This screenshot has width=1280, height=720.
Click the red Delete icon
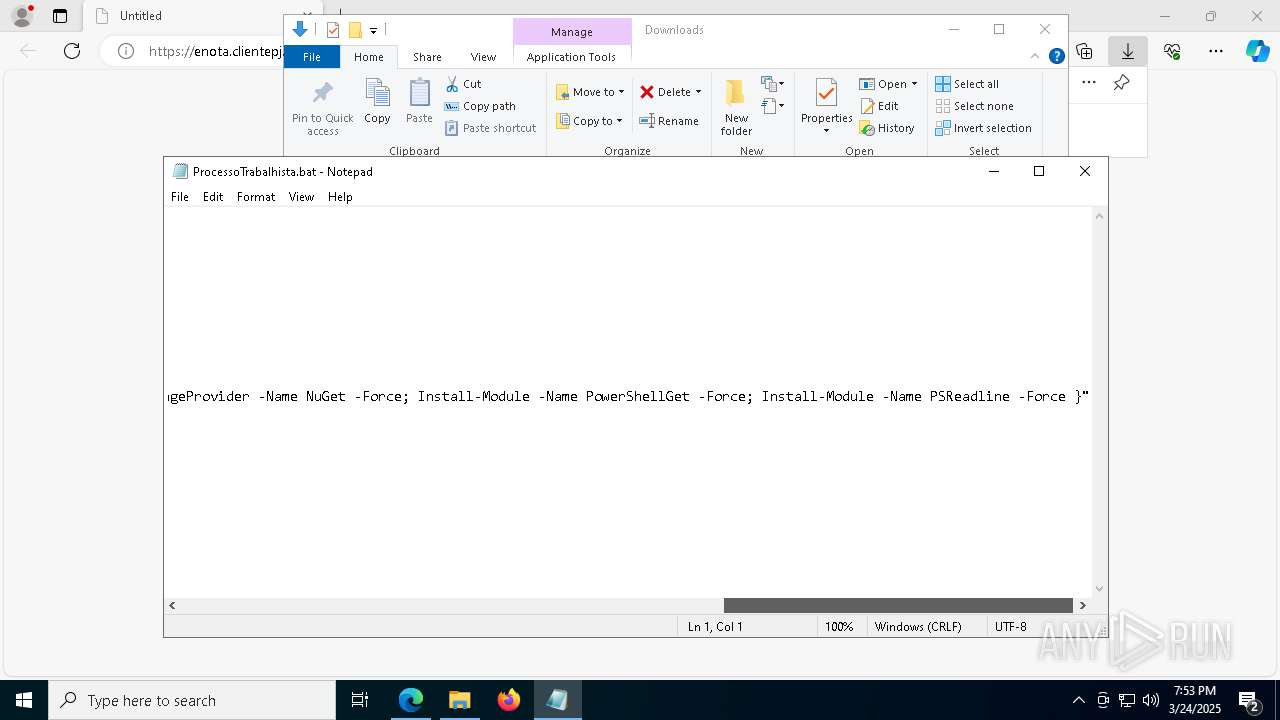pyautogui.click(x=647, y=92)
